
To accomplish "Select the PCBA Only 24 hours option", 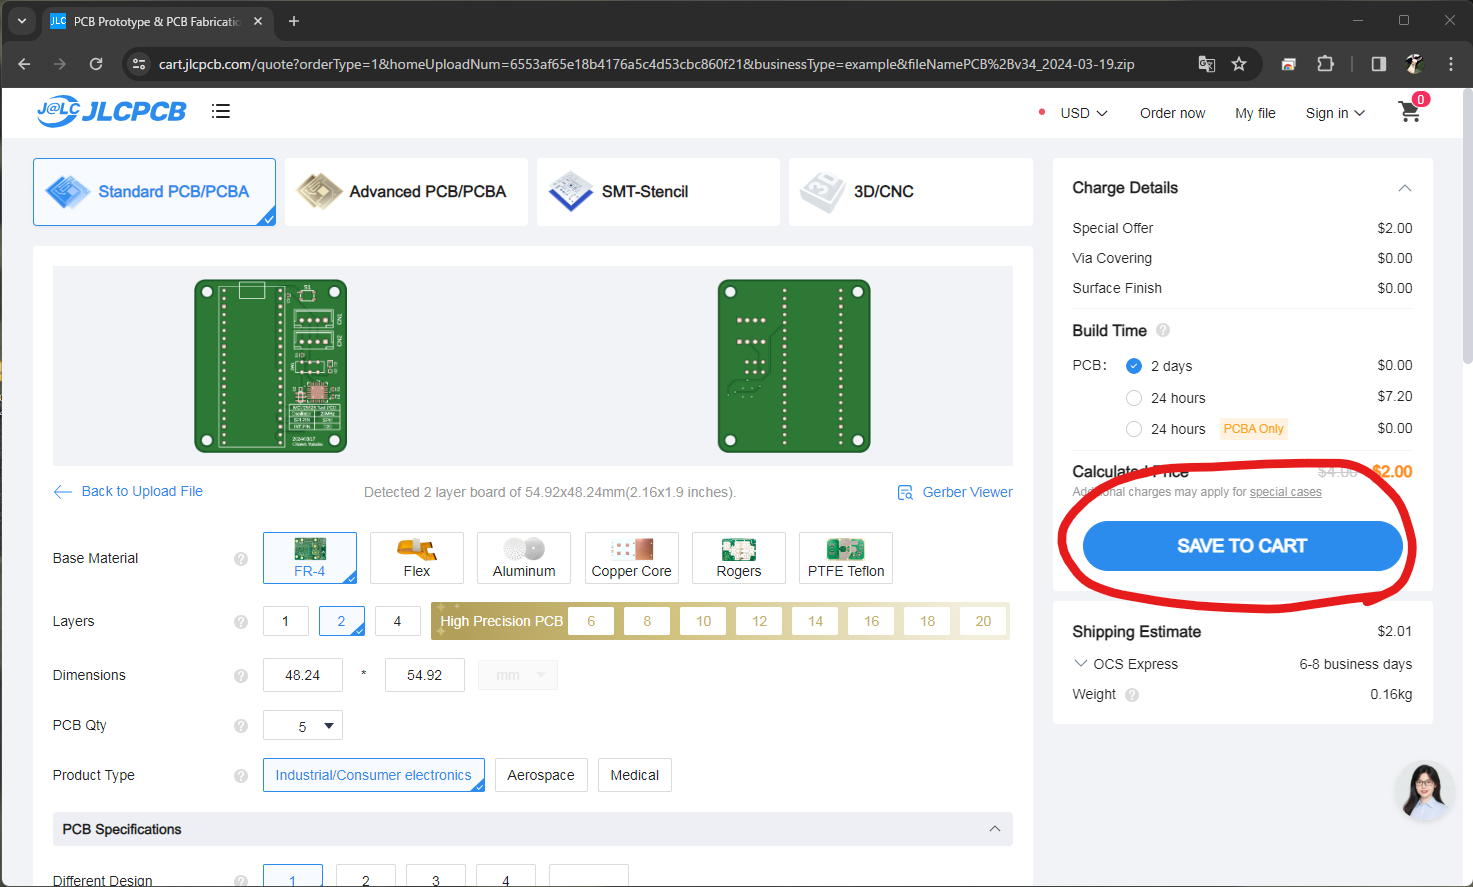I will pyautogui.click(x=1134, y=428).
